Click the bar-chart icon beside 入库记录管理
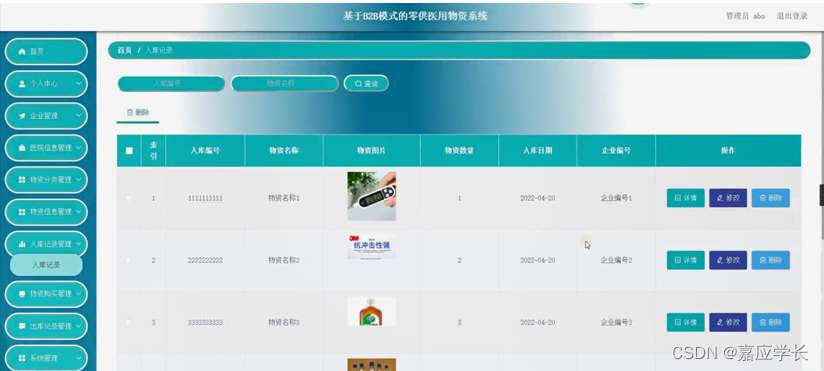824x371 pixels. pos(22,244)
